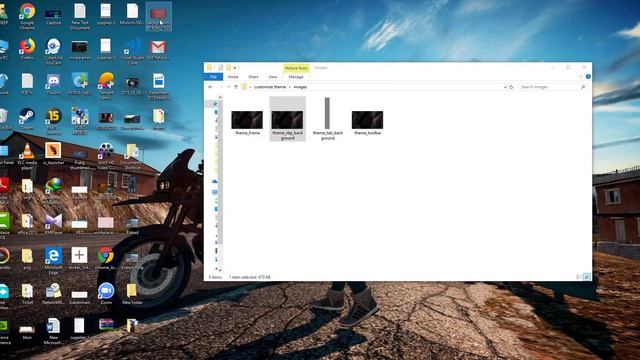
Task: Switch to the Share ribbon tab
Action: (x=253, y=77)
